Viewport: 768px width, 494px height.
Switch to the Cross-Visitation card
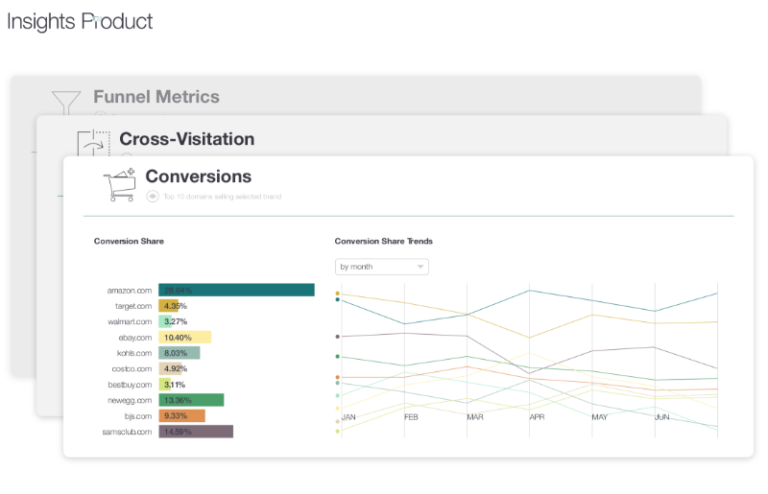pos(186,139)
